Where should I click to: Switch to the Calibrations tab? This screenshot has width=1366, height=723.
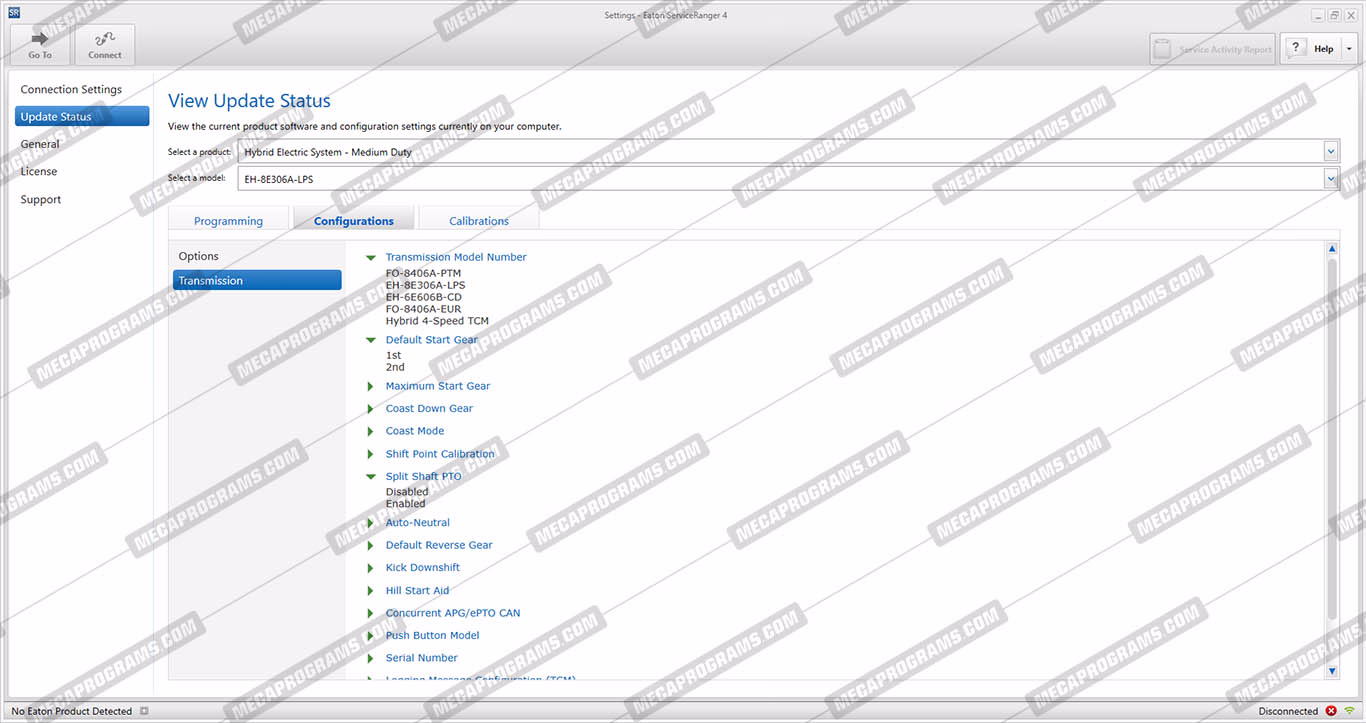(479, 221)
